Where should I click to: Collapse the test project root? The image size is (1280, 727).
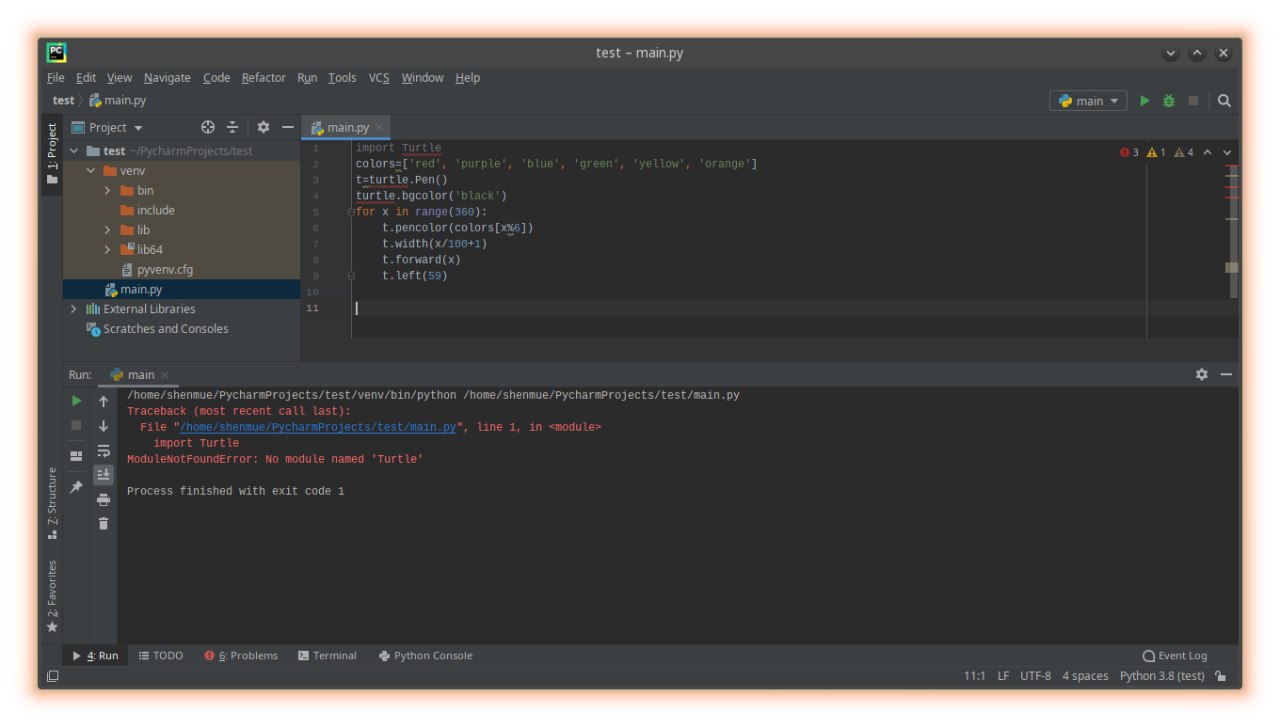pos(73,151)
